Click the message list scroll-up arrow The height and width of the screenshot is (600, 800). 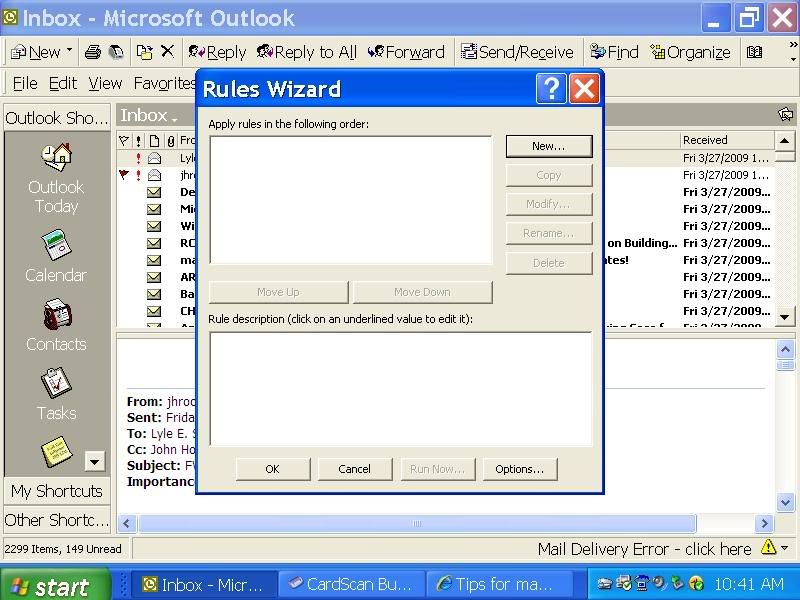pyautogui.click(x=785, y=141)
